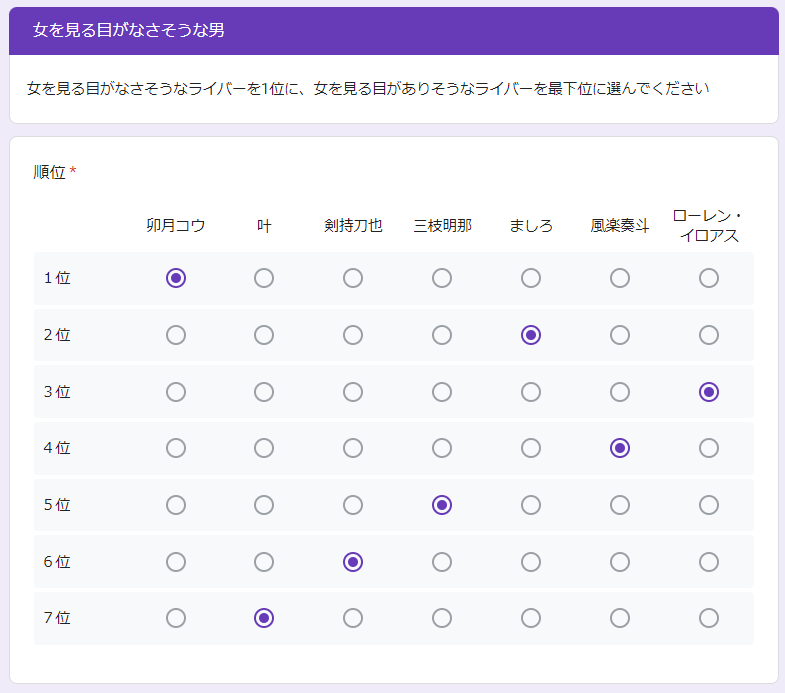Mark 卯月コウ as 4位
785x693 pixels.
[176, 448]
